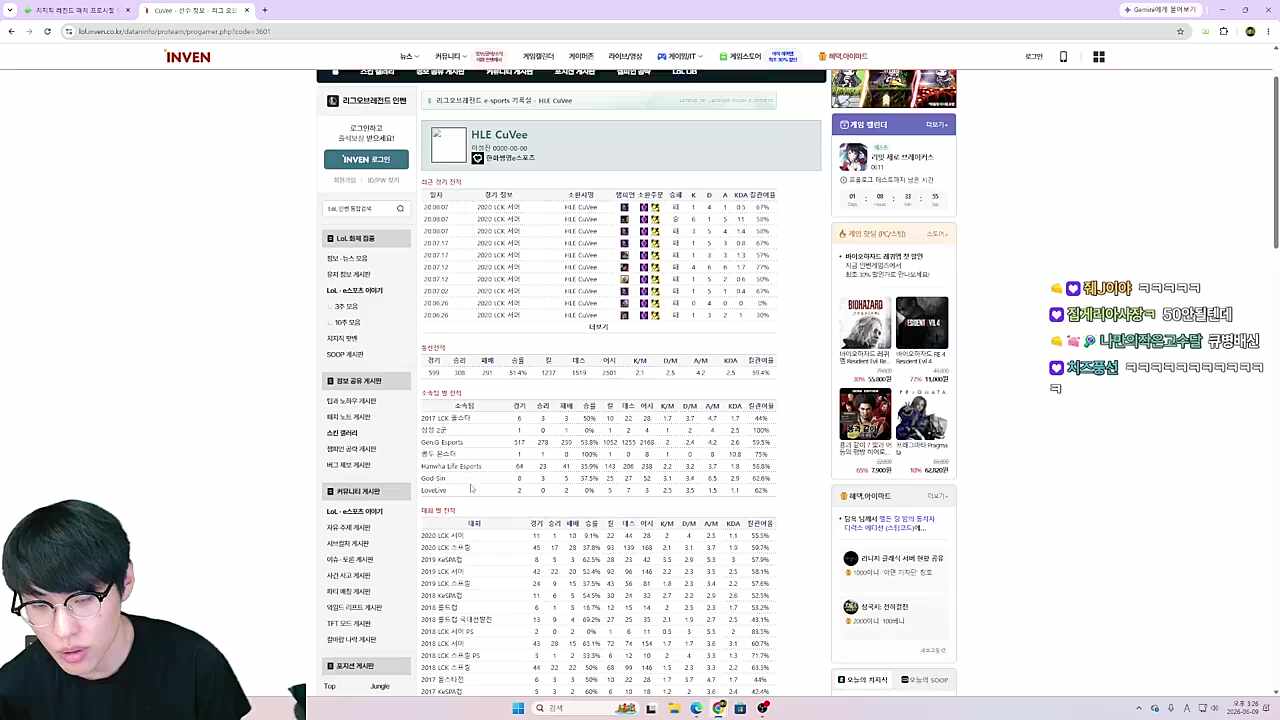This screenshot has height=720, width=1280.
Task: Open 버그 제보 게시판 in the sidebar
Action: click(x=348, y=465)
